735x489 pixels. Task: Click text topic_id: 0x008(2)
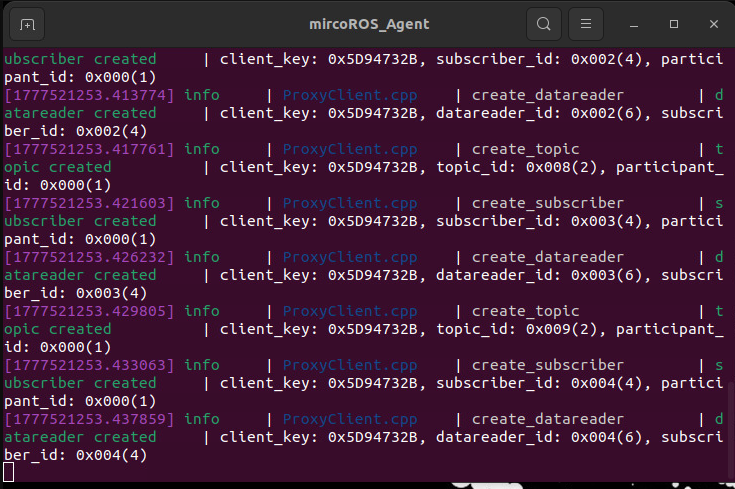click(x=517, y=167)
